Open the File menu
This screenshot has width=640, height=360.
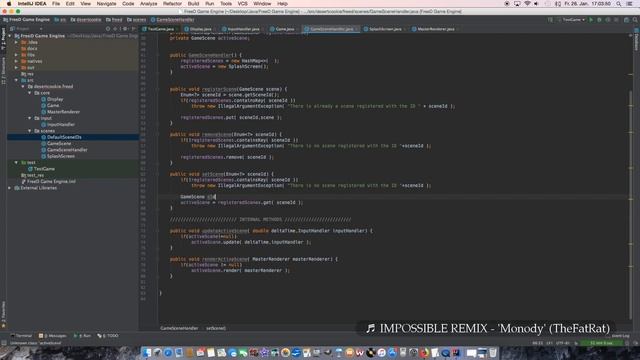(x=56, y=4)
